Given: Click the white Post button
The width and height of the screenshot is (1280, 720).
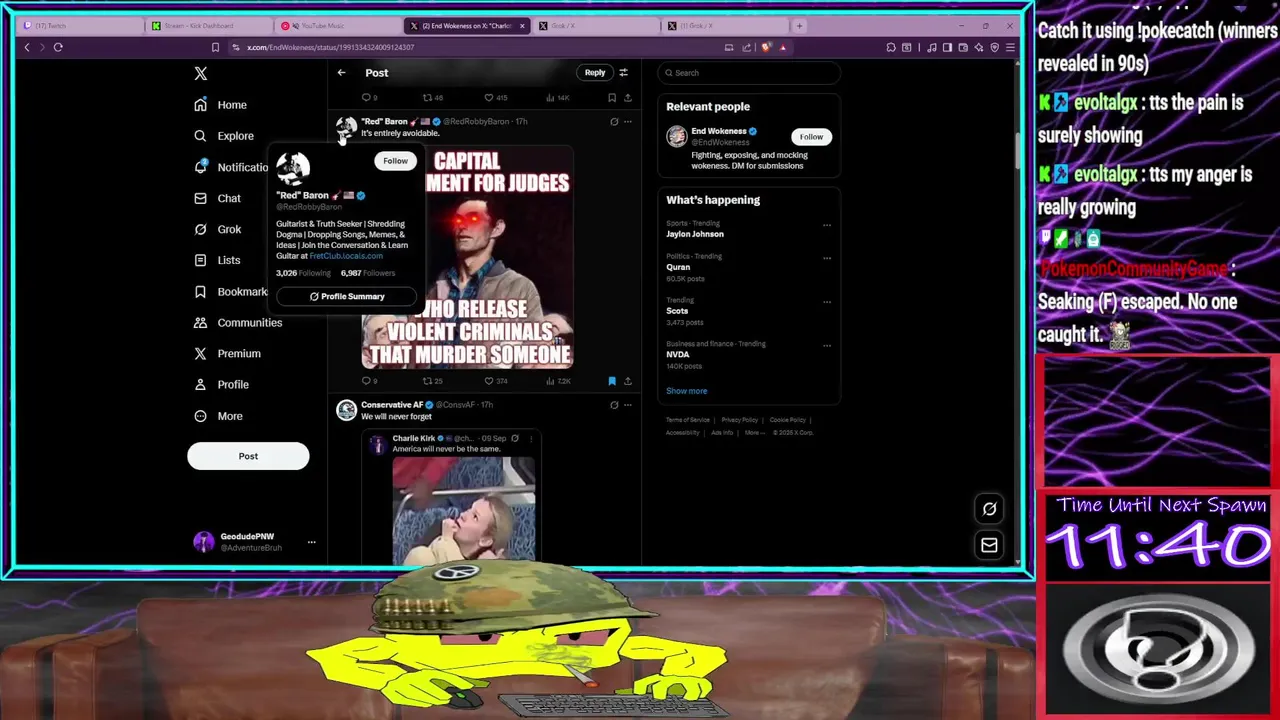Looking at the screenshot, I should click(248, 456).
